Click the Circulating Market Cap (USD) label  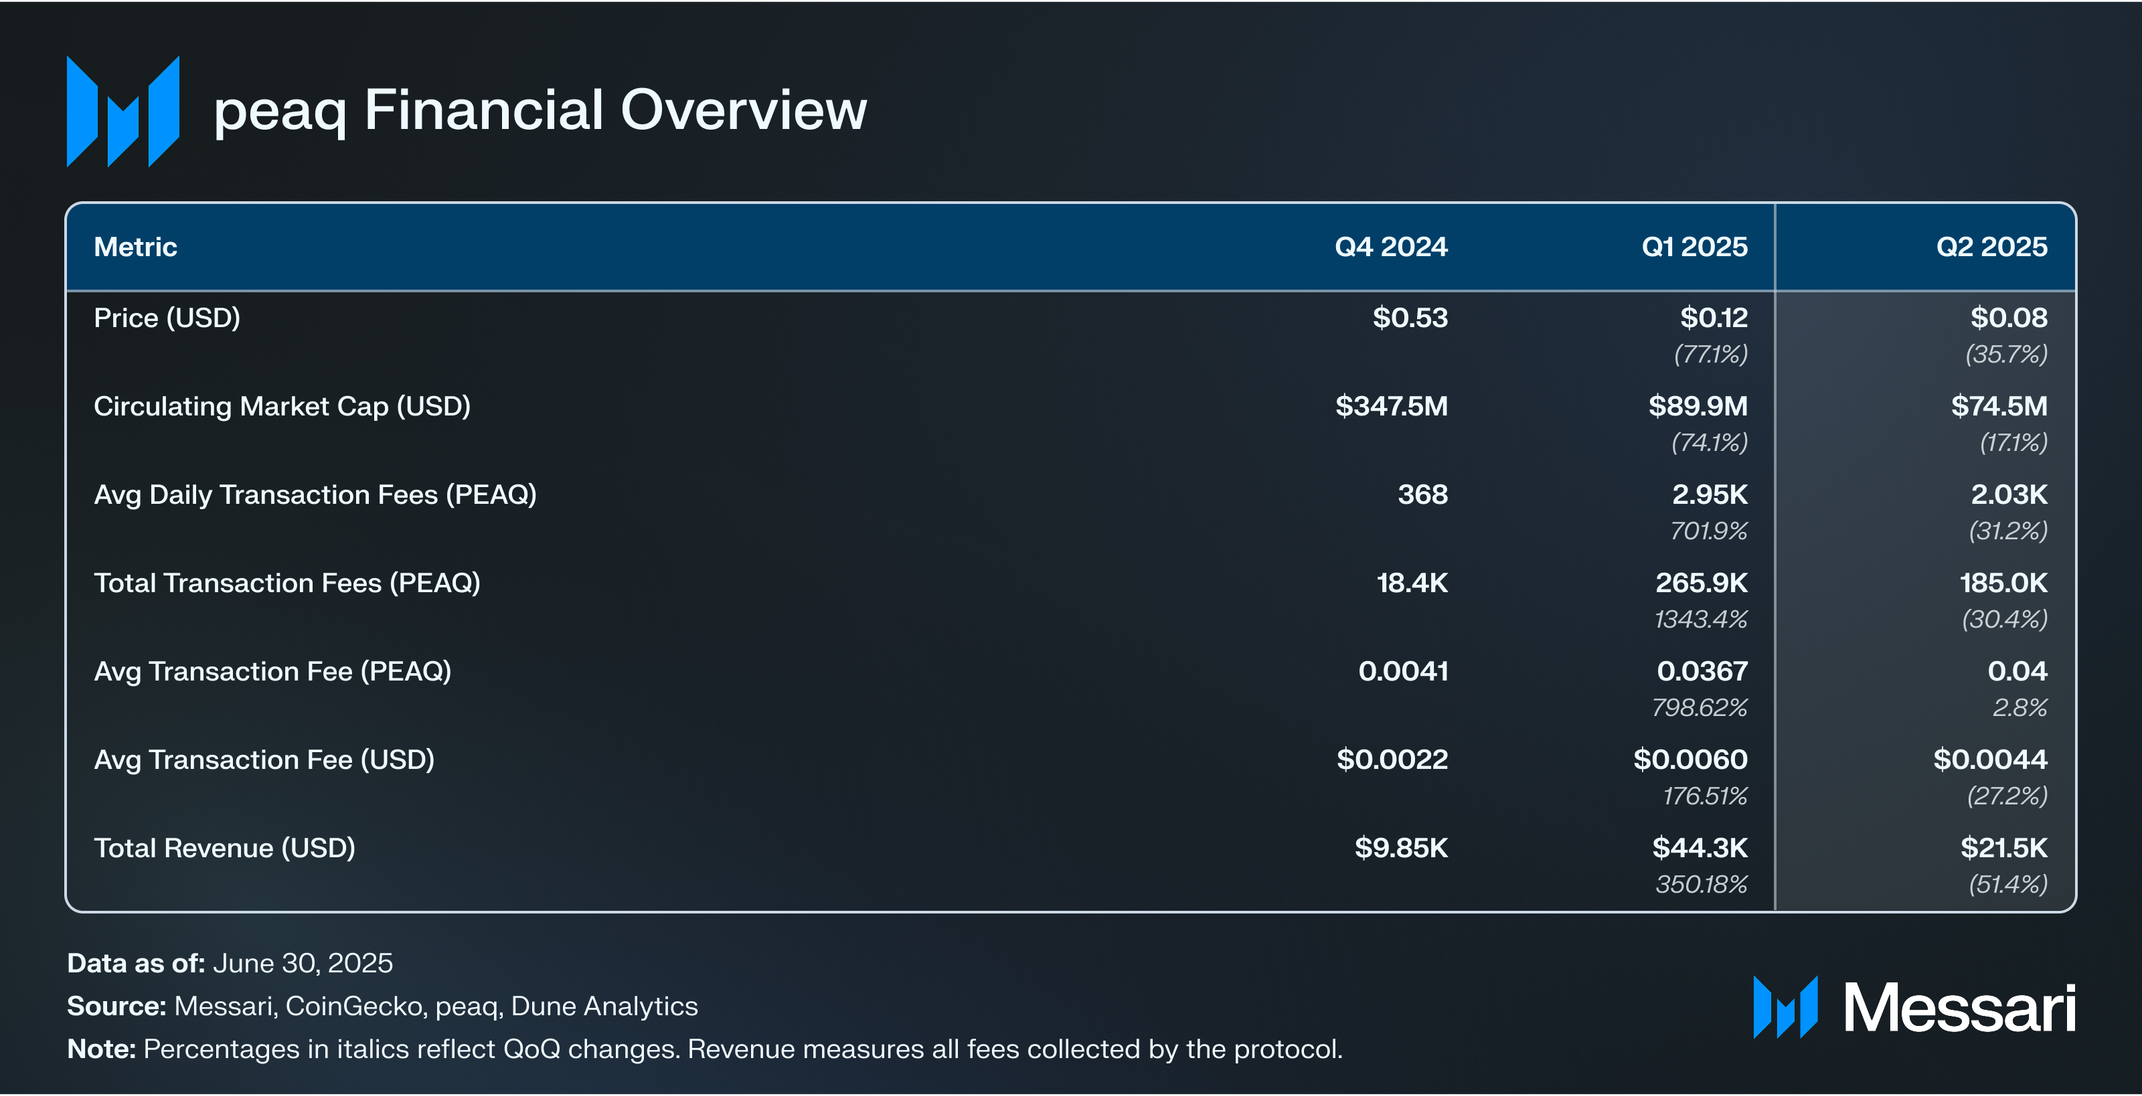pyautogui.click(x=282, y=406)
